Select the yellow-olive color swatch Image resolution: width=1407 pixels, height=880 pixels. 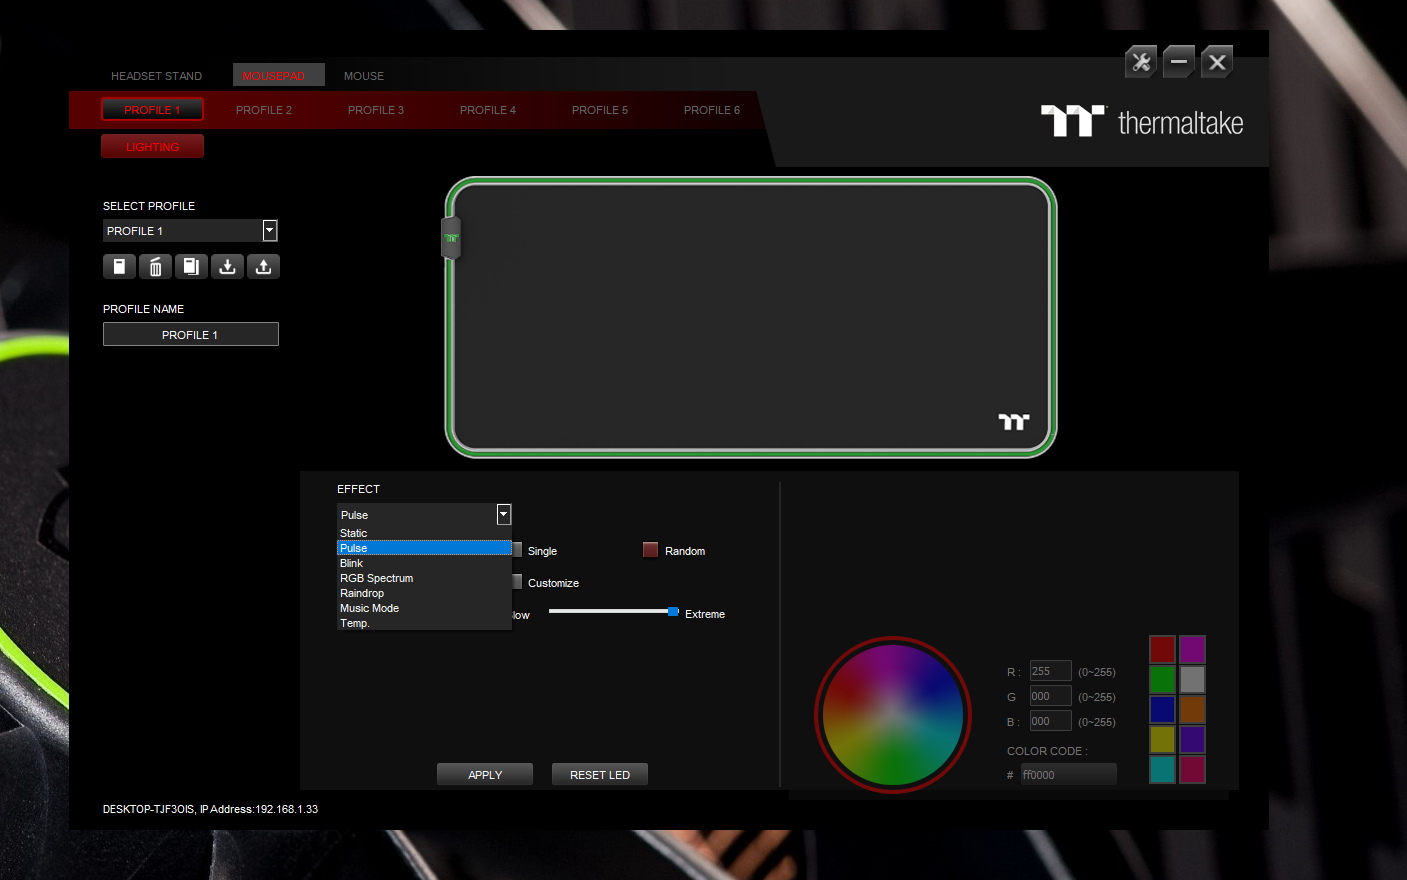1162,739
